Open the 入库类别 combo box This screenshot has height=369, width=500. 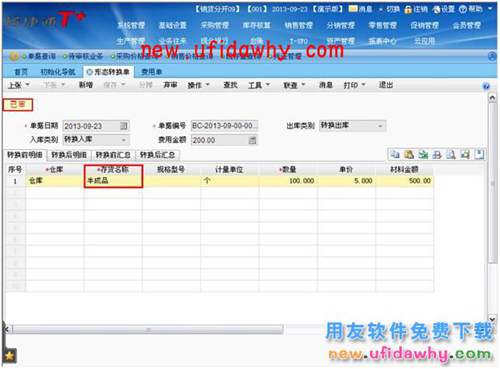[96, 140]
